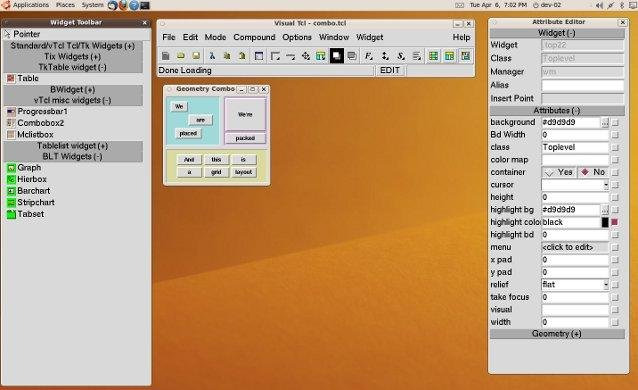Click the Anchor (four arrows) toolbar icon
Screen dimensions: 638x390
306,56
